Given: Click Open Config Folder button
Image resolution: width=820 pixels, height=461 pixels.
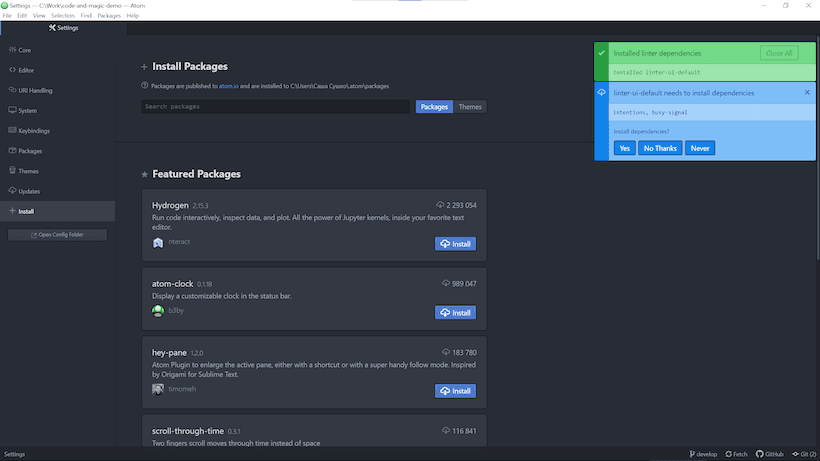Looking at the screenshot, I should 58,235.
